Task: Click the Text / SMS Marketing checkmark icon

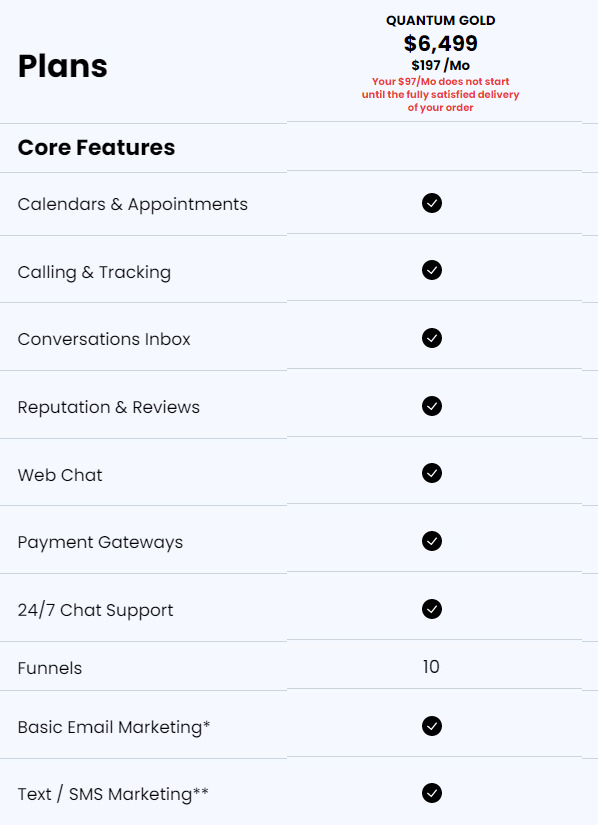Action: coord(432,793)
